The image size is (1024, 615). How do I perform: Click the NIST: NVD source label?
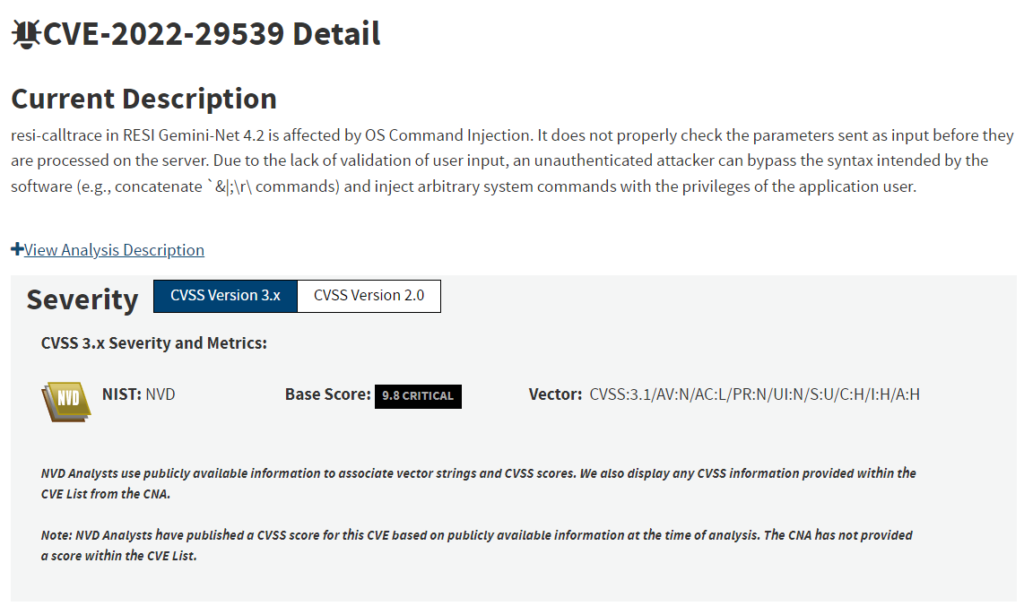pyautogui.click(x=139, y=395)
